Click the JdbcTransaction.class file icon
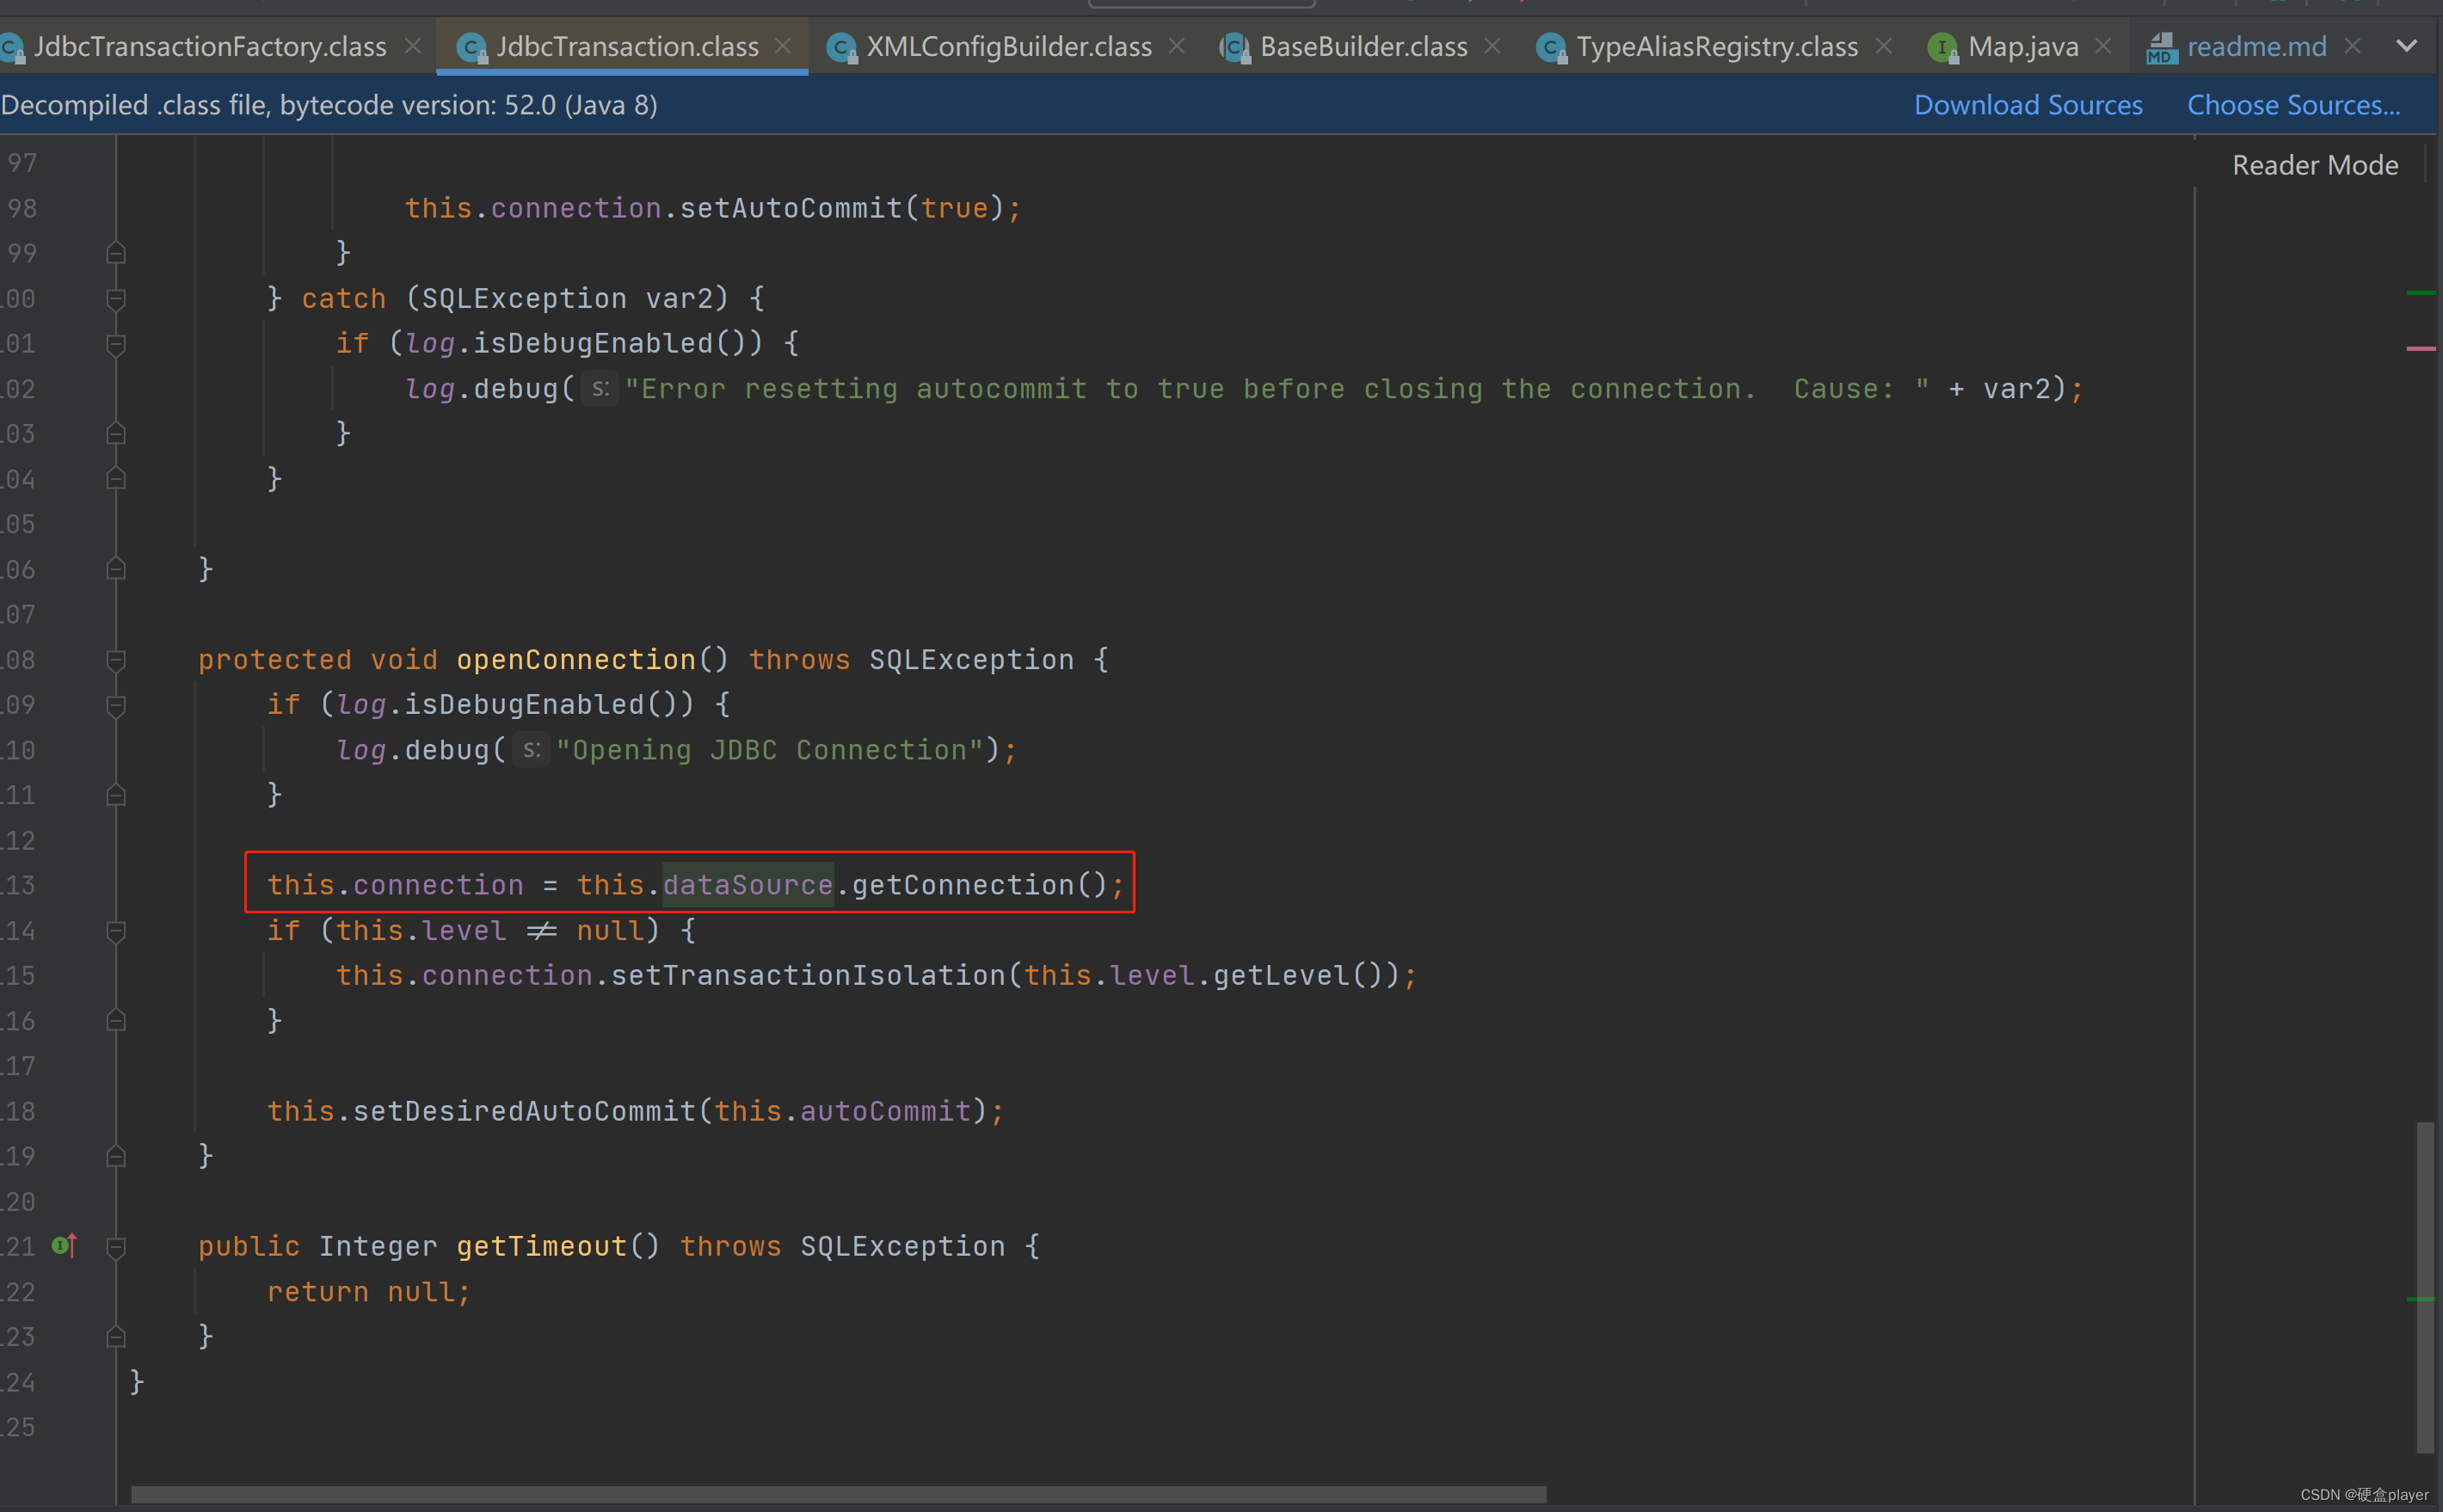This screenshot has width=2443, height=1512. pyautogui.click(x=471, y=48)
